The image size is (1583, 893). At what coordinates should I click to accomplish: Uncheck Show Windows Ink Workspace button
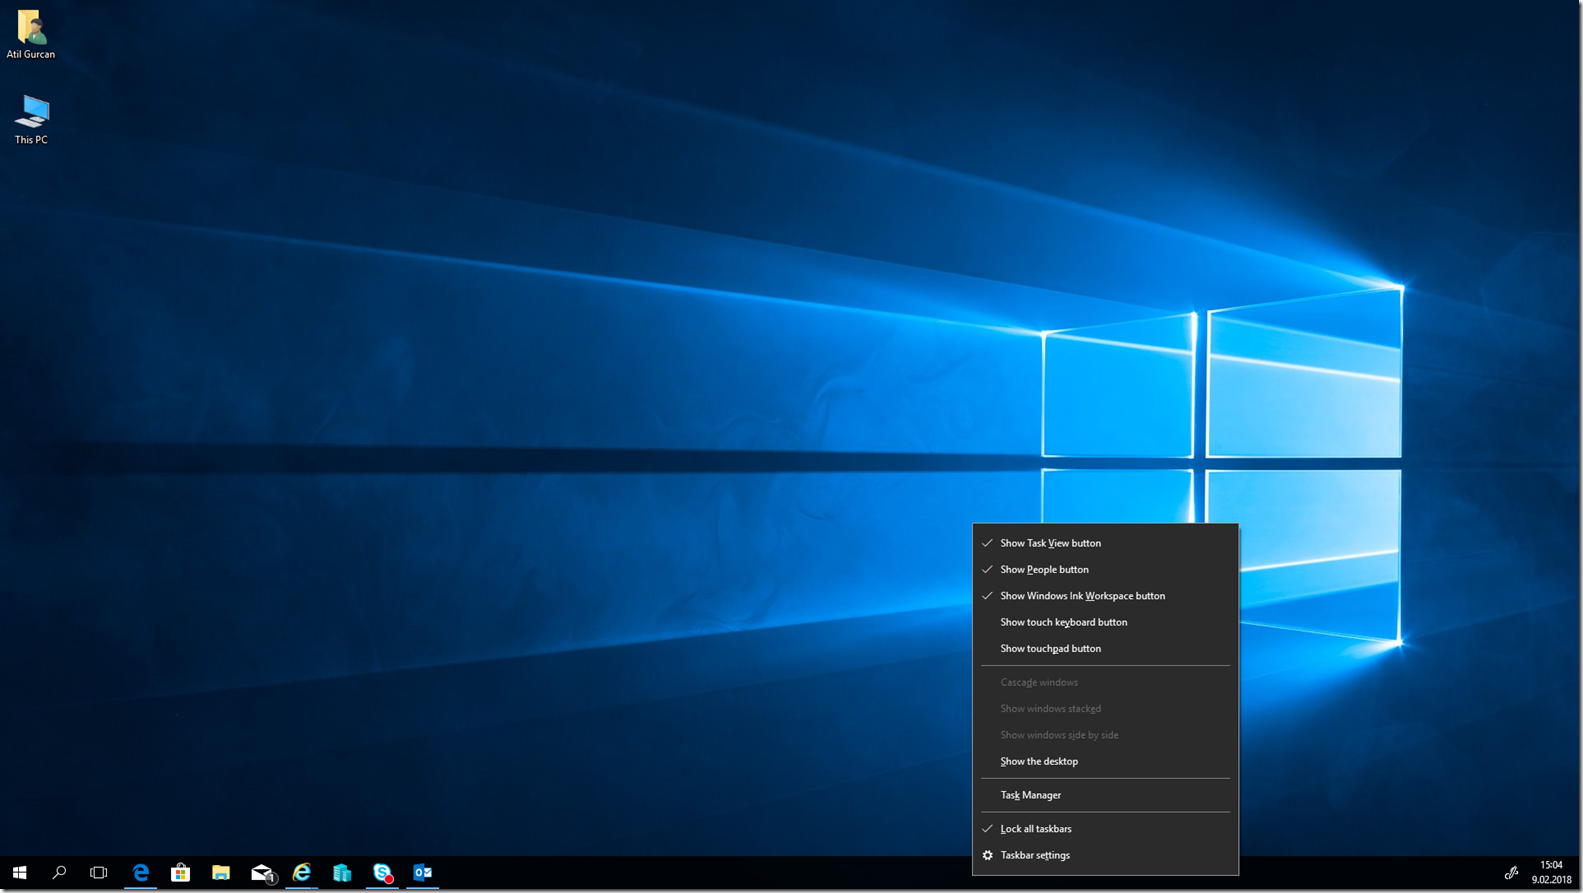click(x=1105, y=596)
